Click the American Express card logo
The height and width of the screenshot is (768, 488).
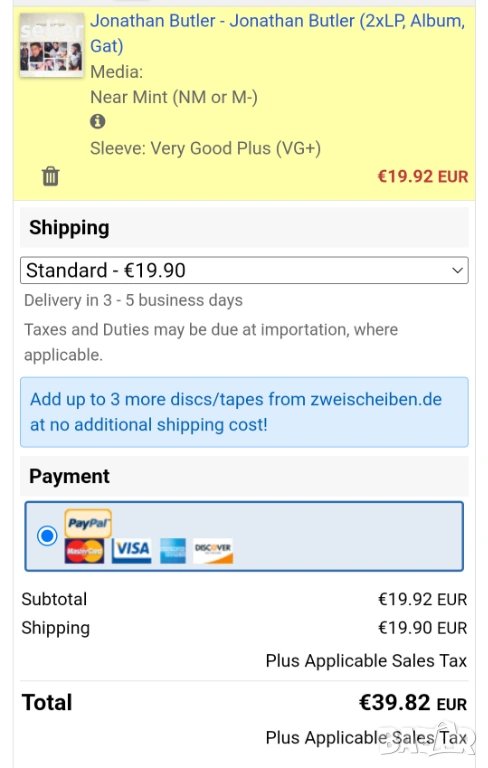click(x=173, y=551)
